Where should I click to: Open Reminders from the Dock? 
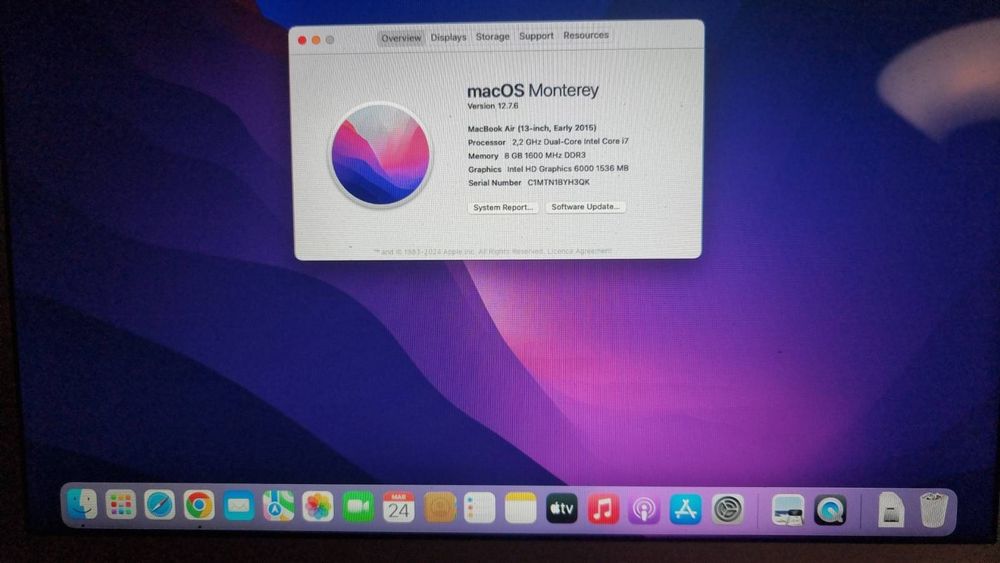coord(480,508)
